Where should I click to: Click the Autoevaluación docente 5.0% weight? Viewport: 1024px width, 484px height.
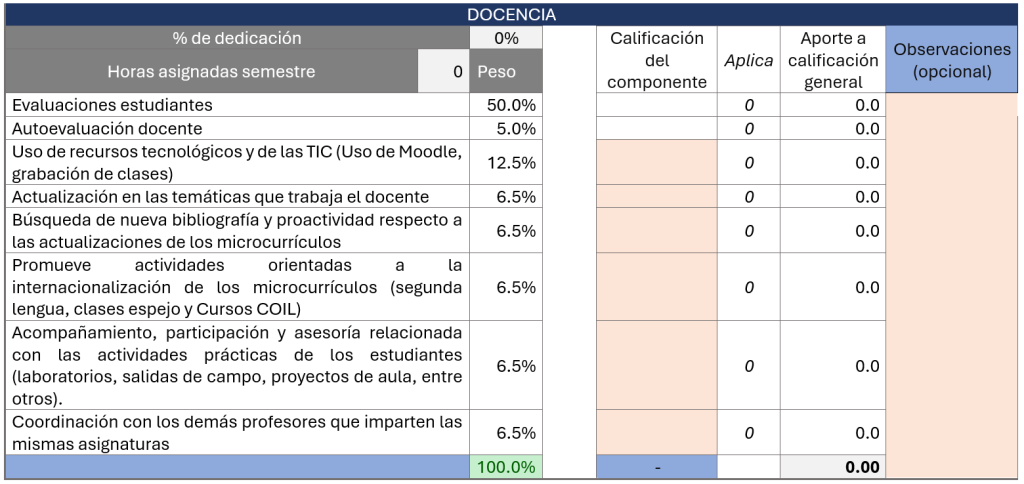(x=506, y=128)
